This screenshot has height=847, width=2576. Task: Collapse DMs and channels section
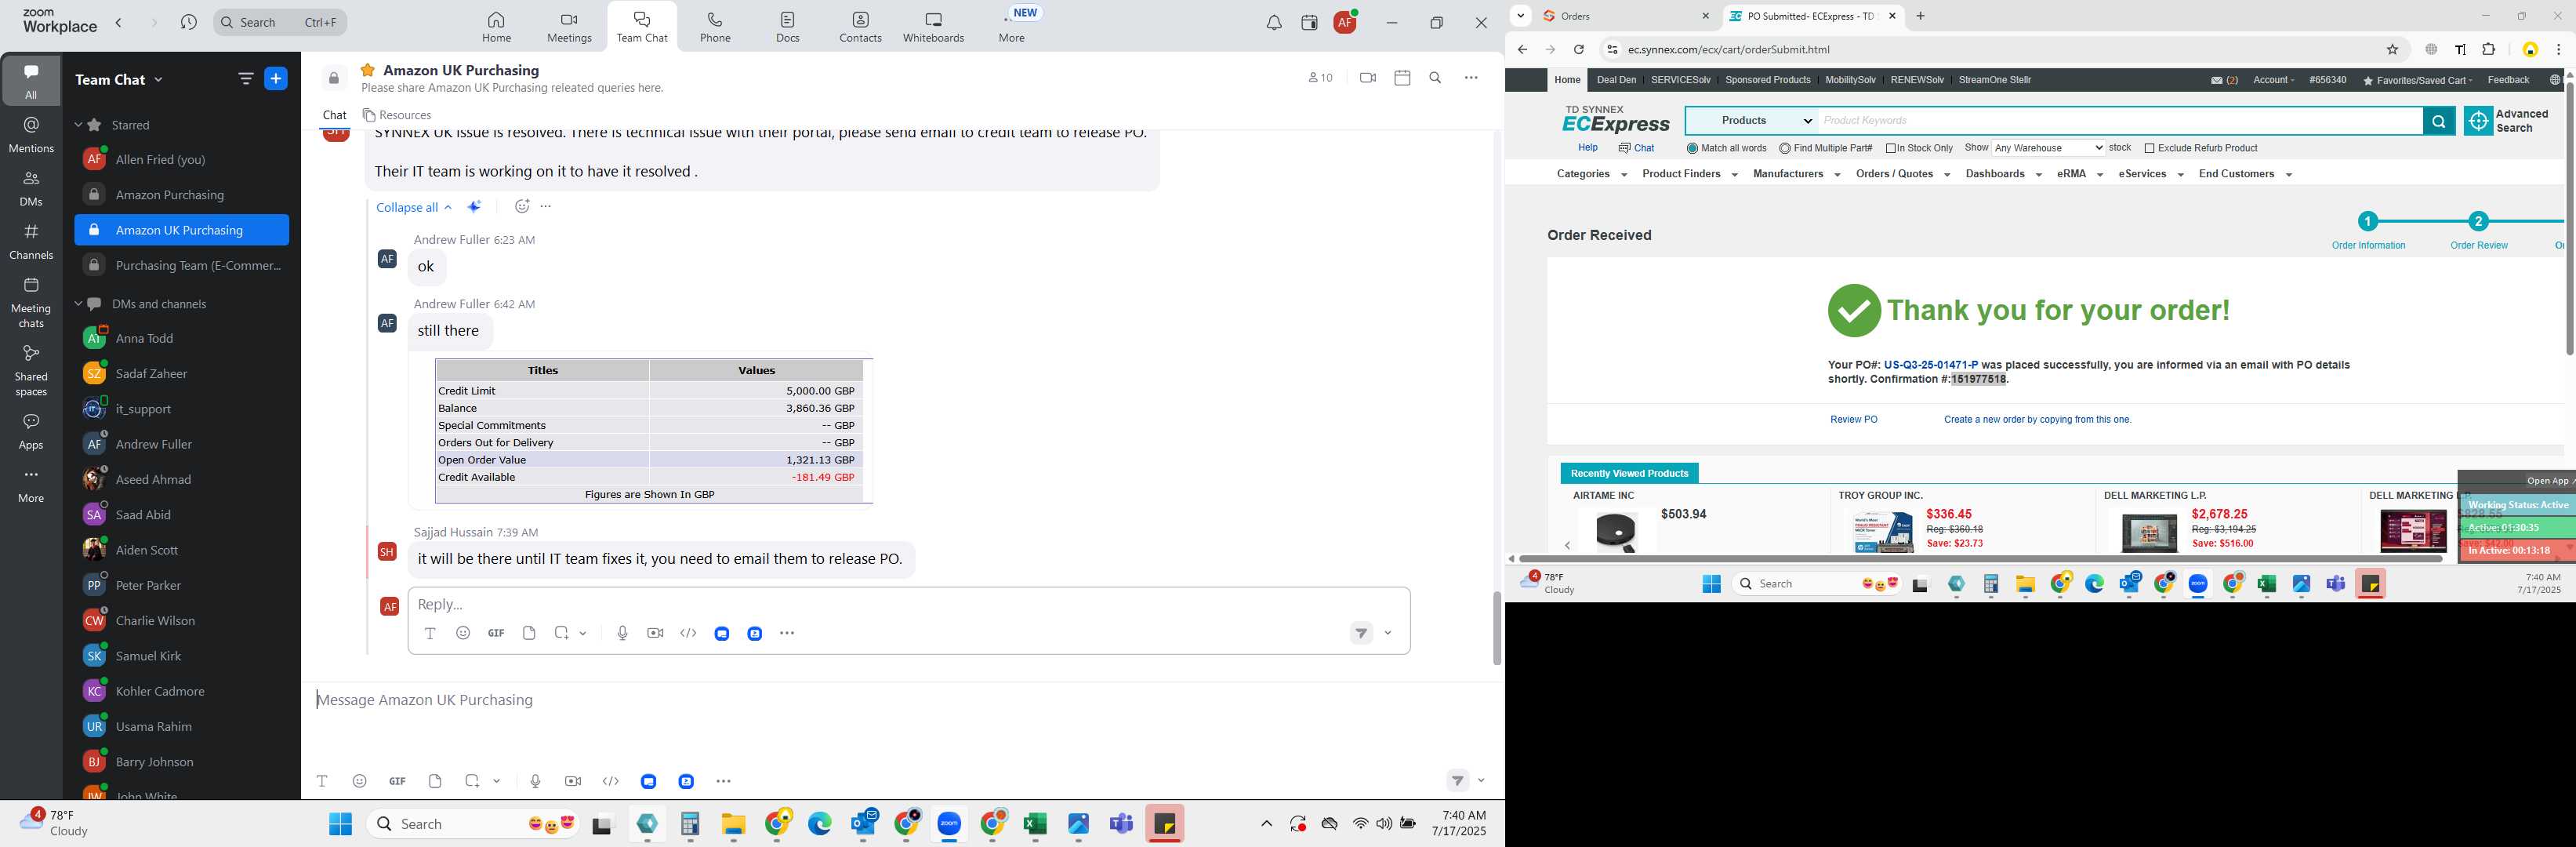click(78, 304)
